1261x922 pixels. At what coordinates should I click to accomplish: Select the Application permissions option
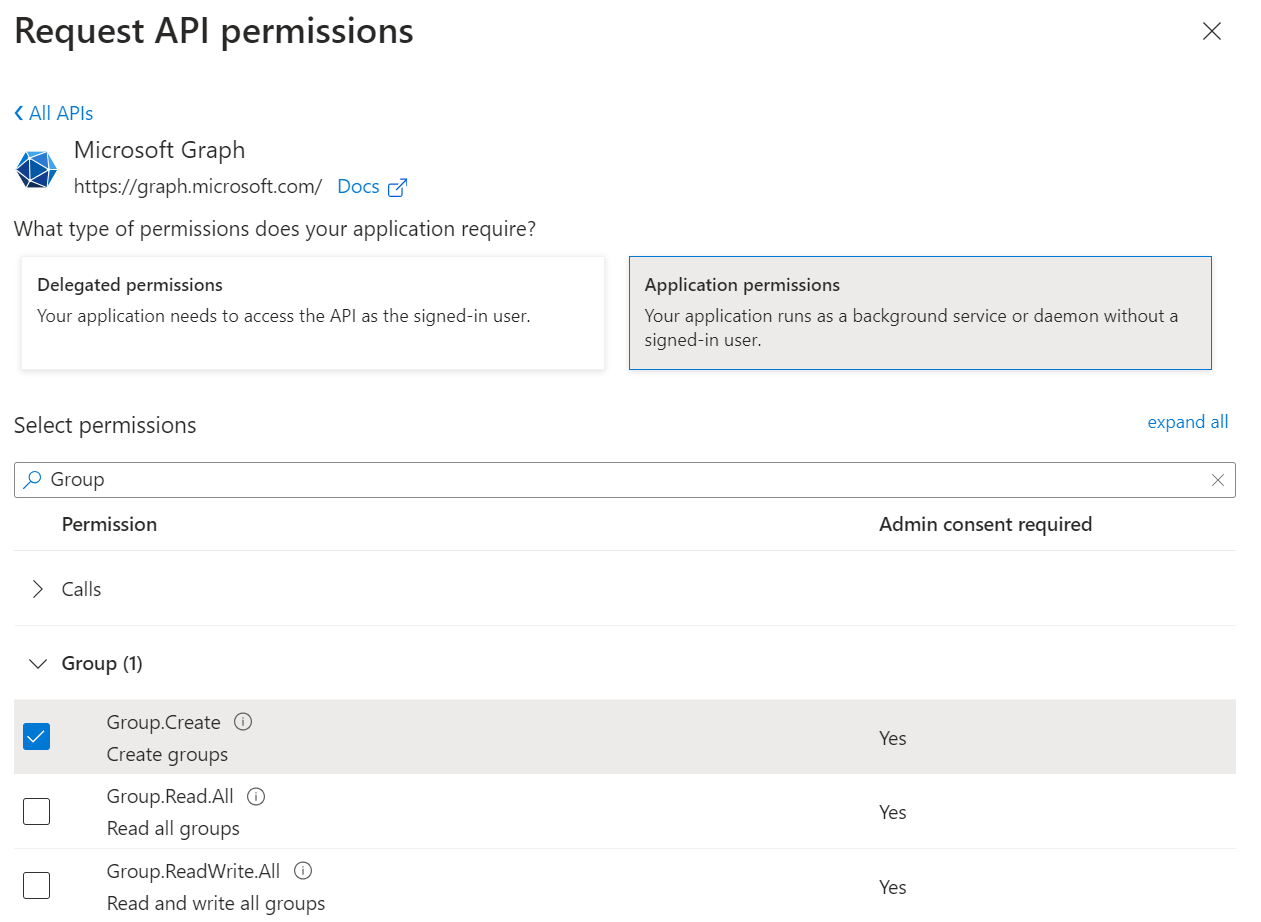pos(919,313)
